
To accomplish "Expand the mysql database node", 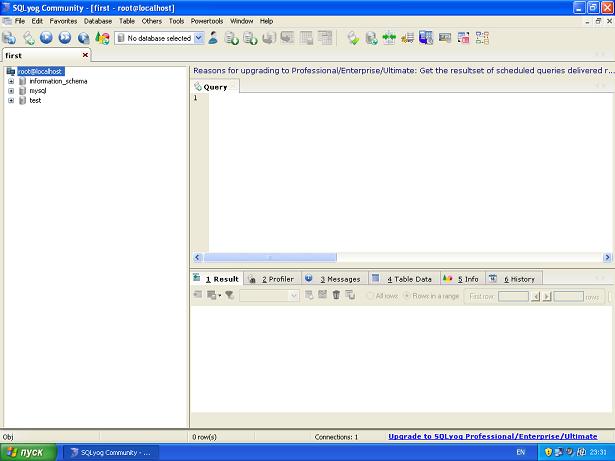I will pos(11,91).
